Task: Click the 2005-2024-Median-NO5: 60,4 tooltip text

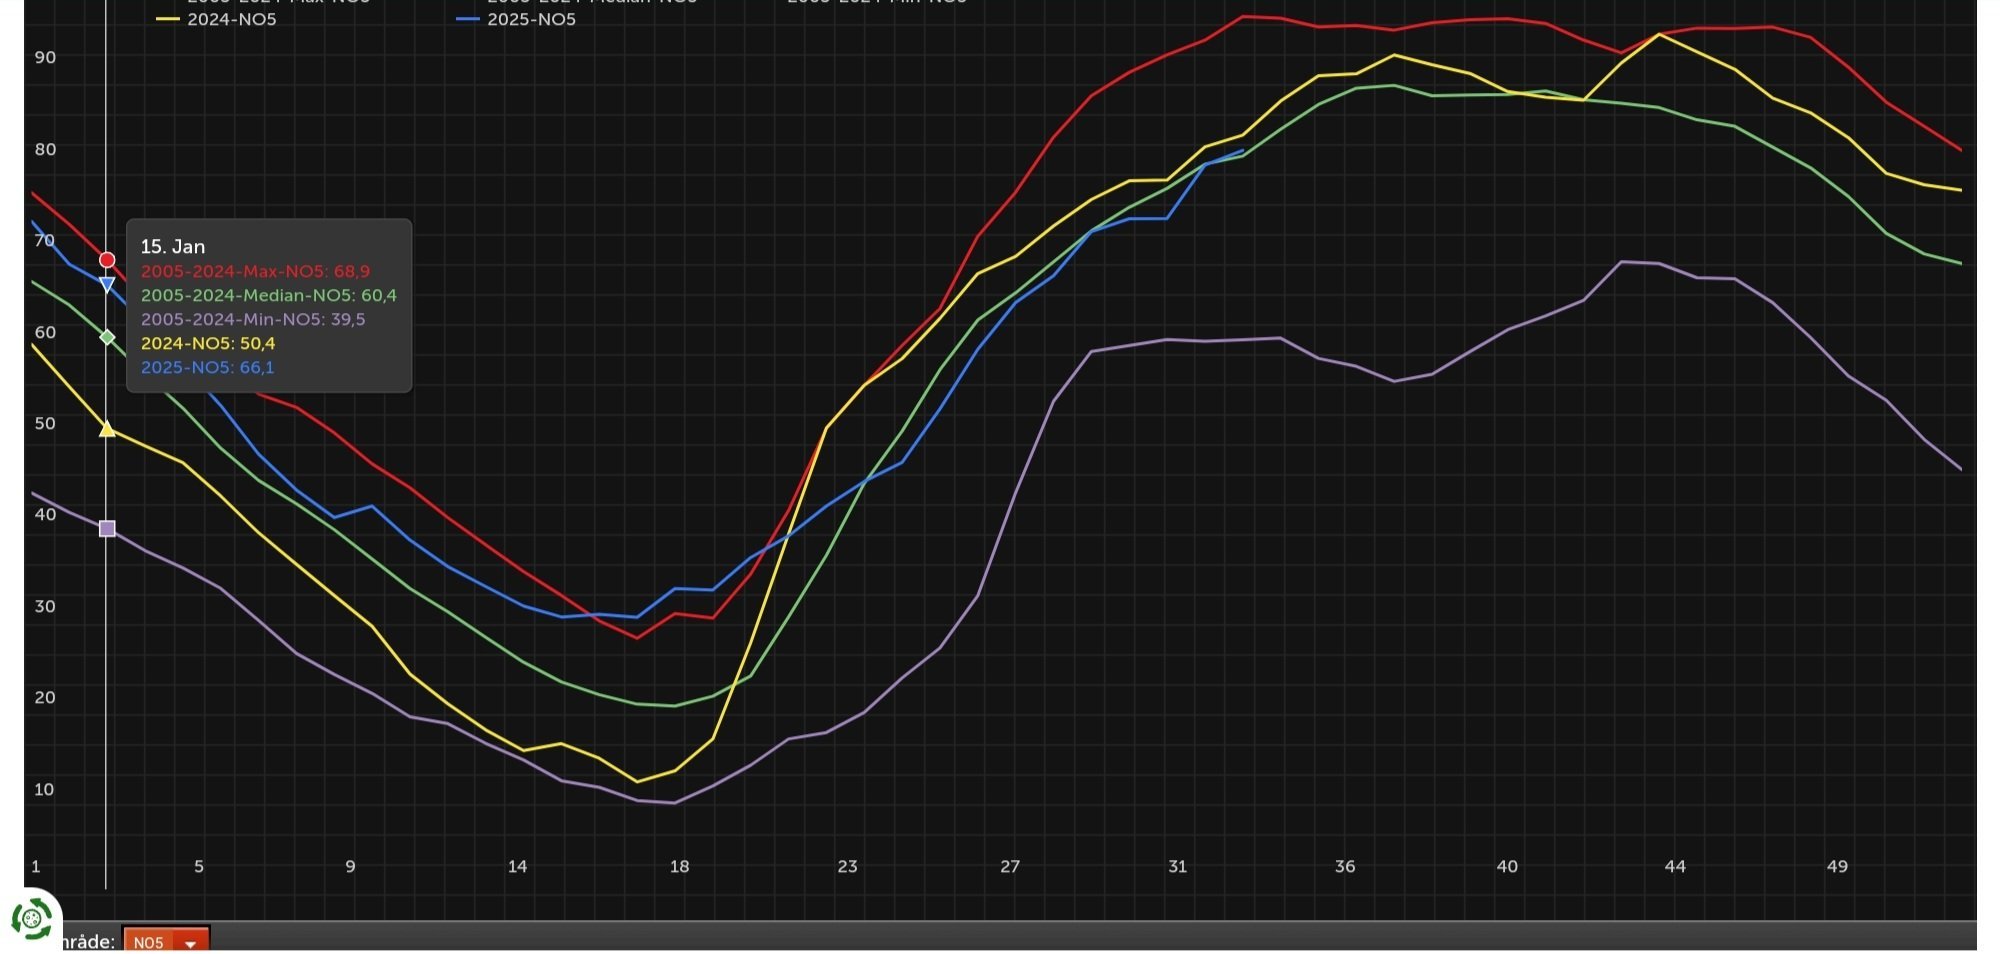Action: click(x=268, y=295)
